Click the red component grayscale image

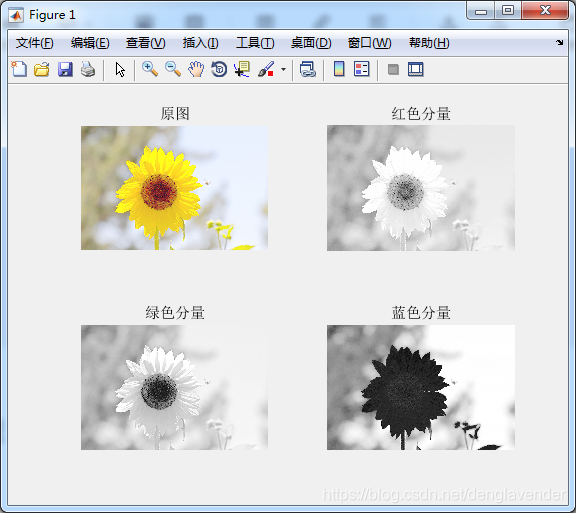tap(421, 188)
